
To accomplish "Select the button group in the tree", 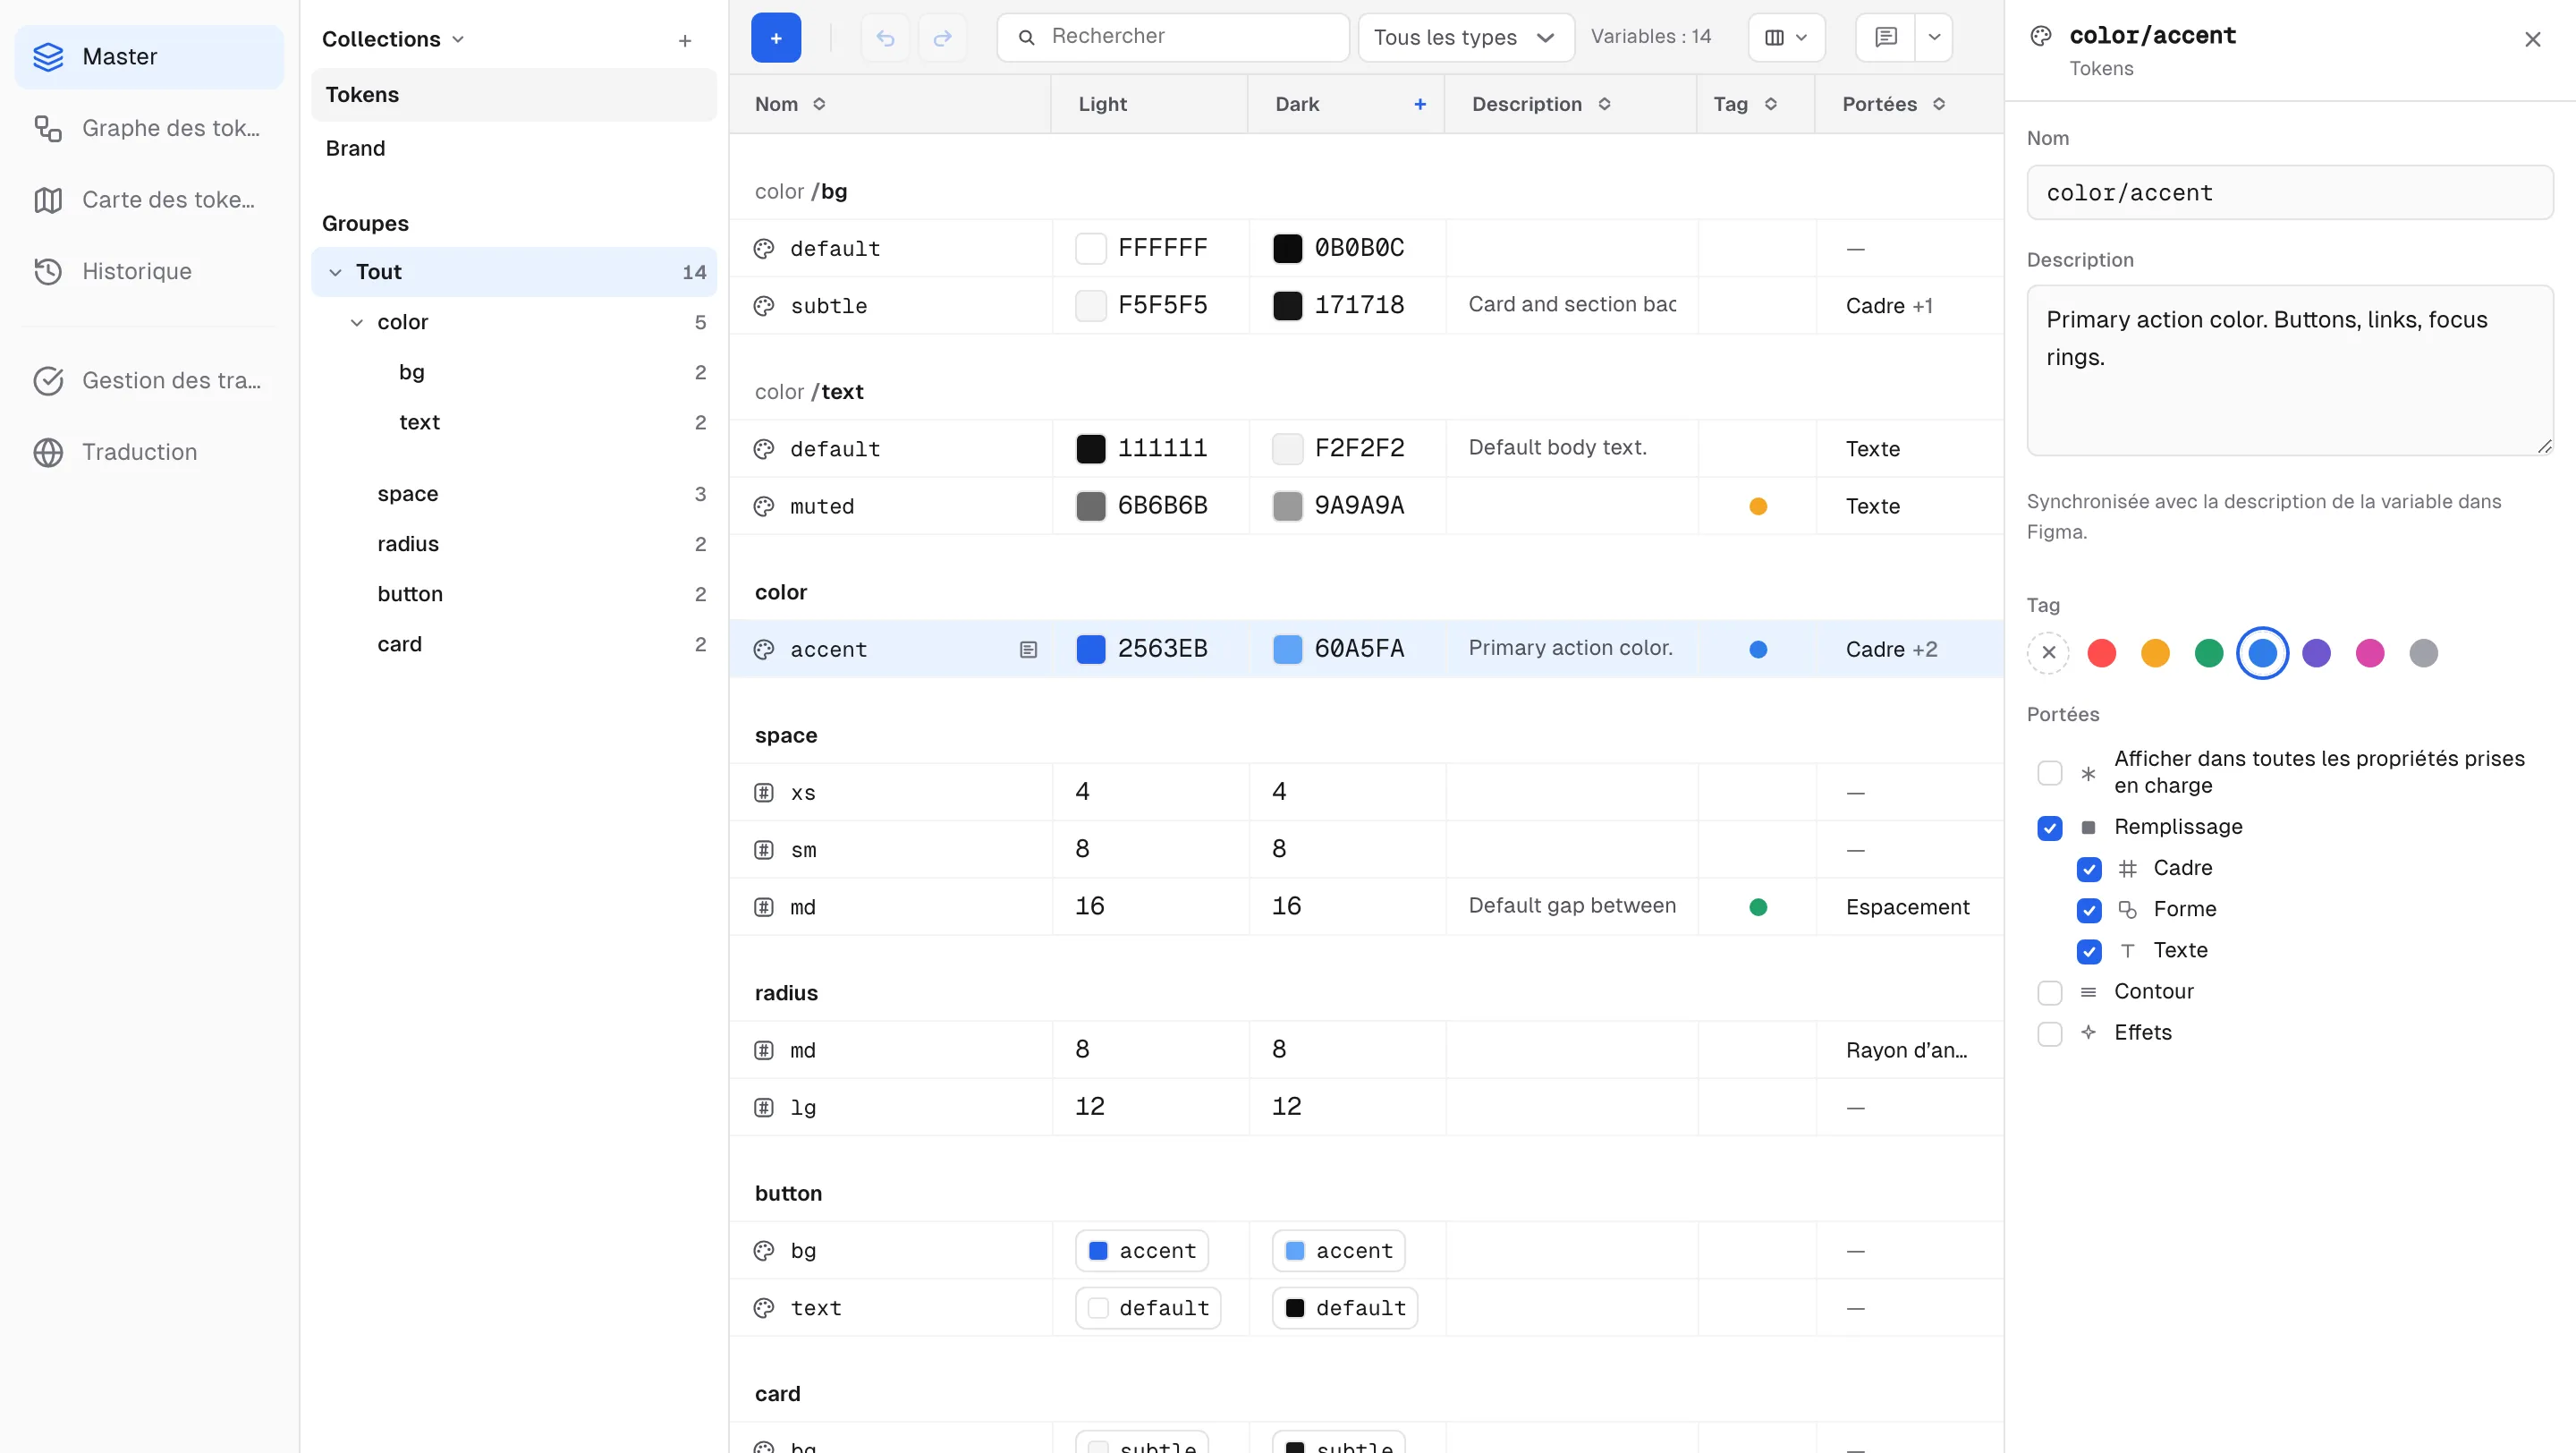I will coord(514,594).
